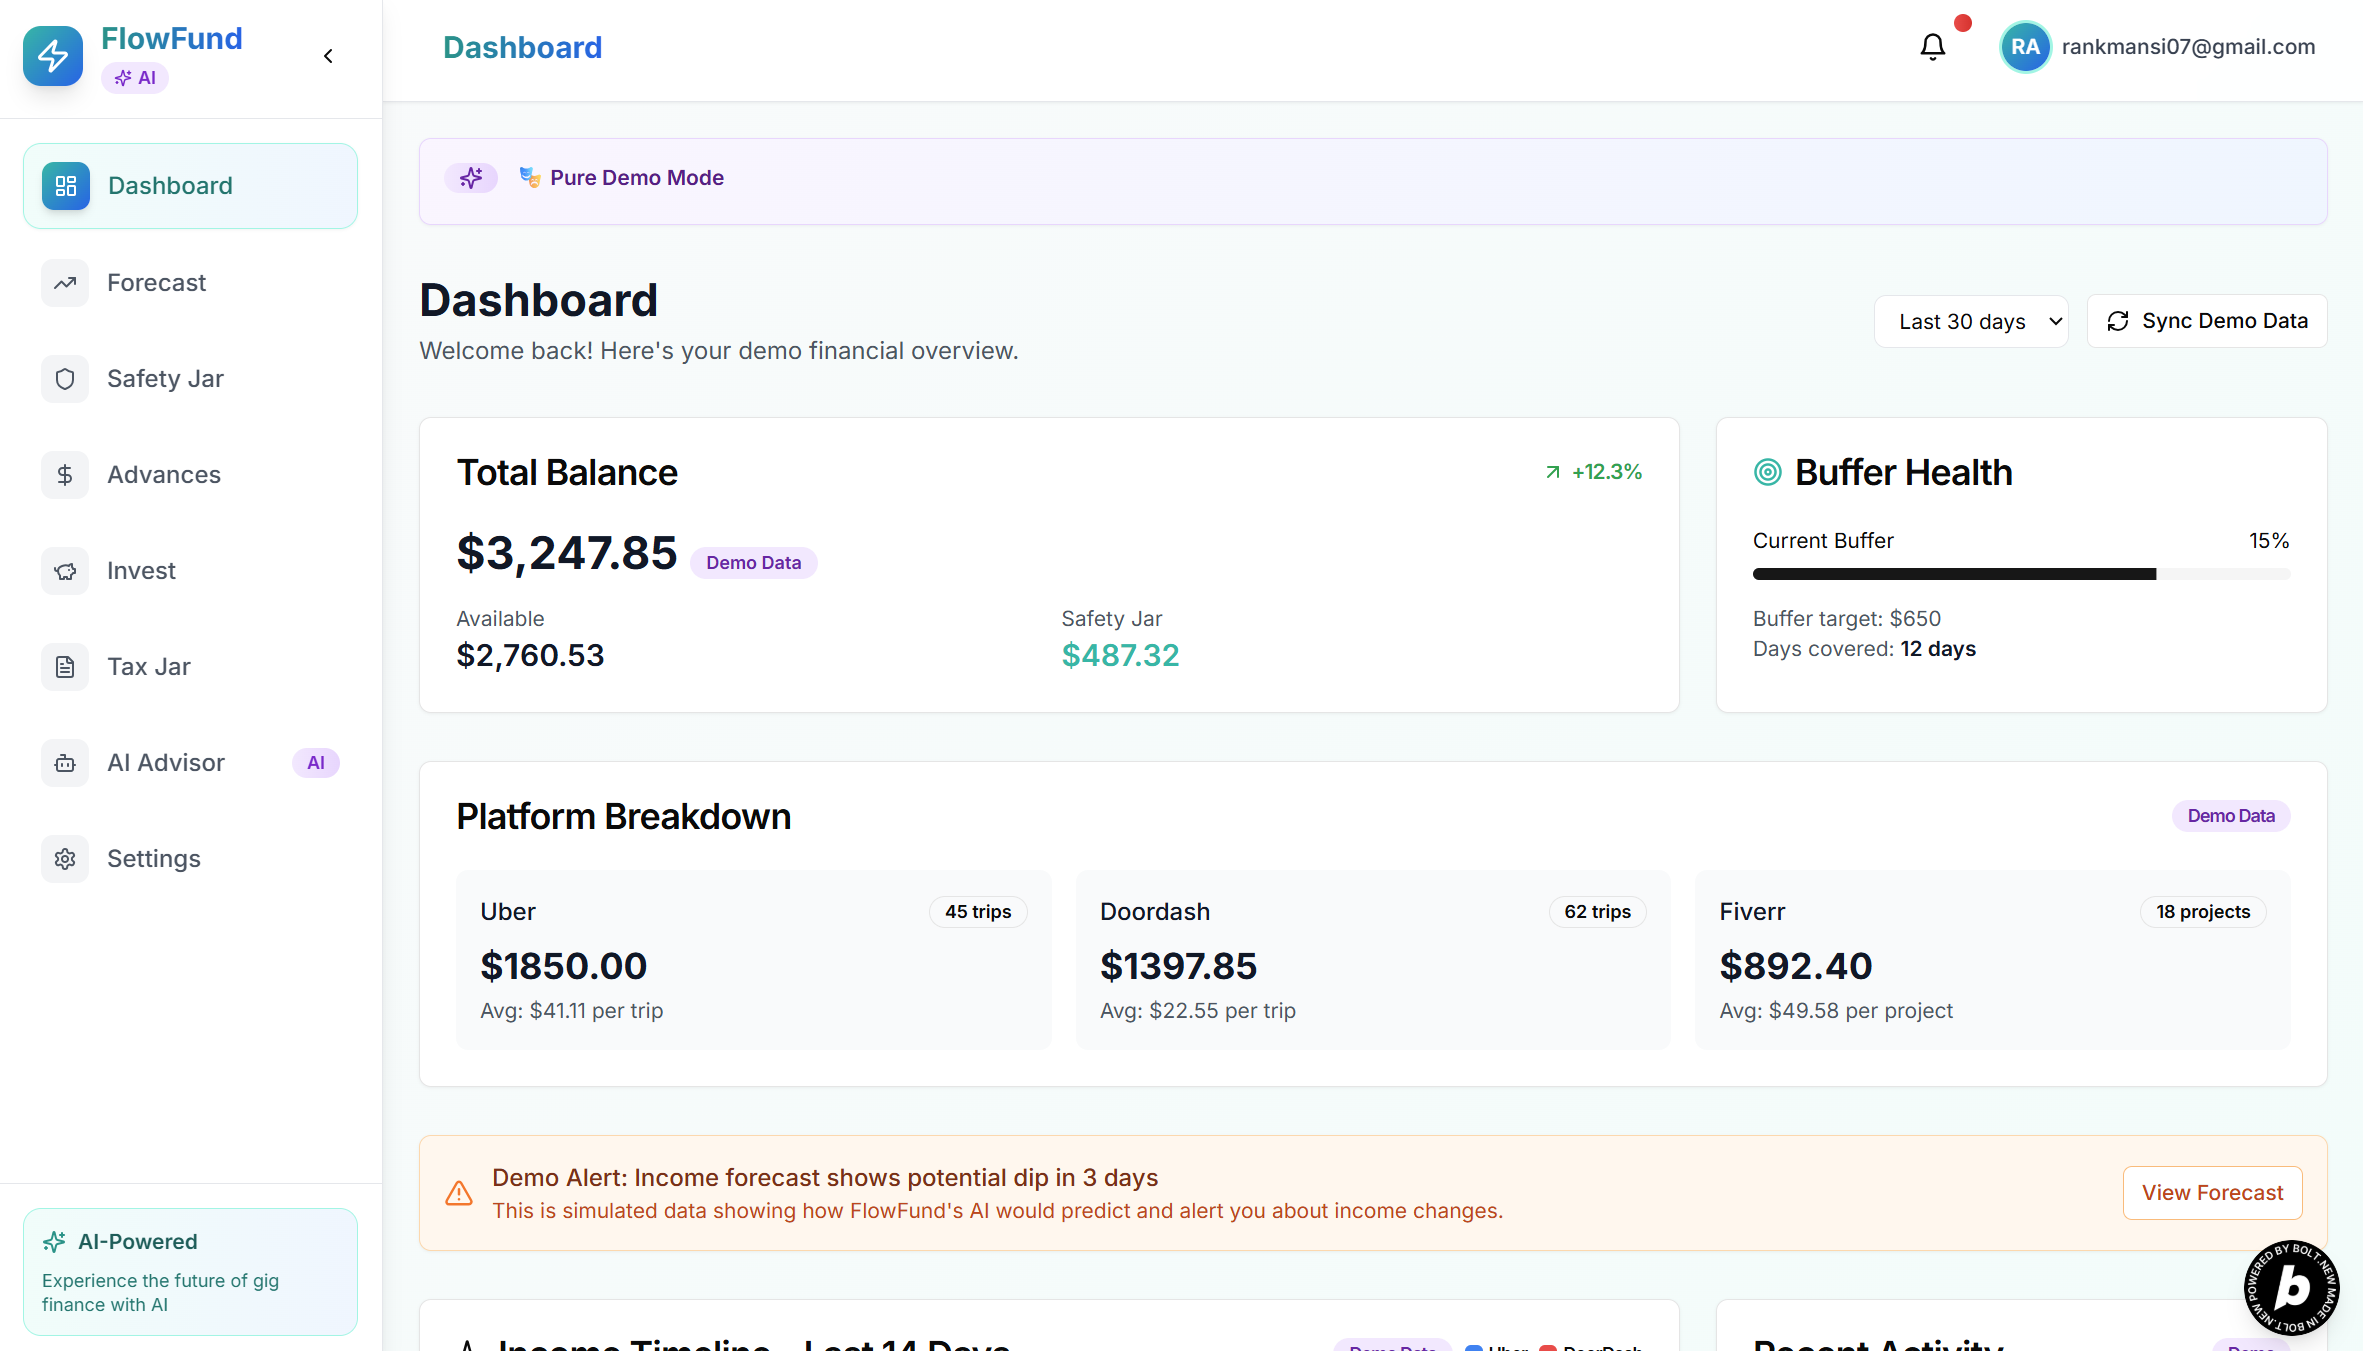The width and height of the screenshot is (2363, 1351).
Task: Click the AI Advisor robot icon
Action: tap(65, 763)
